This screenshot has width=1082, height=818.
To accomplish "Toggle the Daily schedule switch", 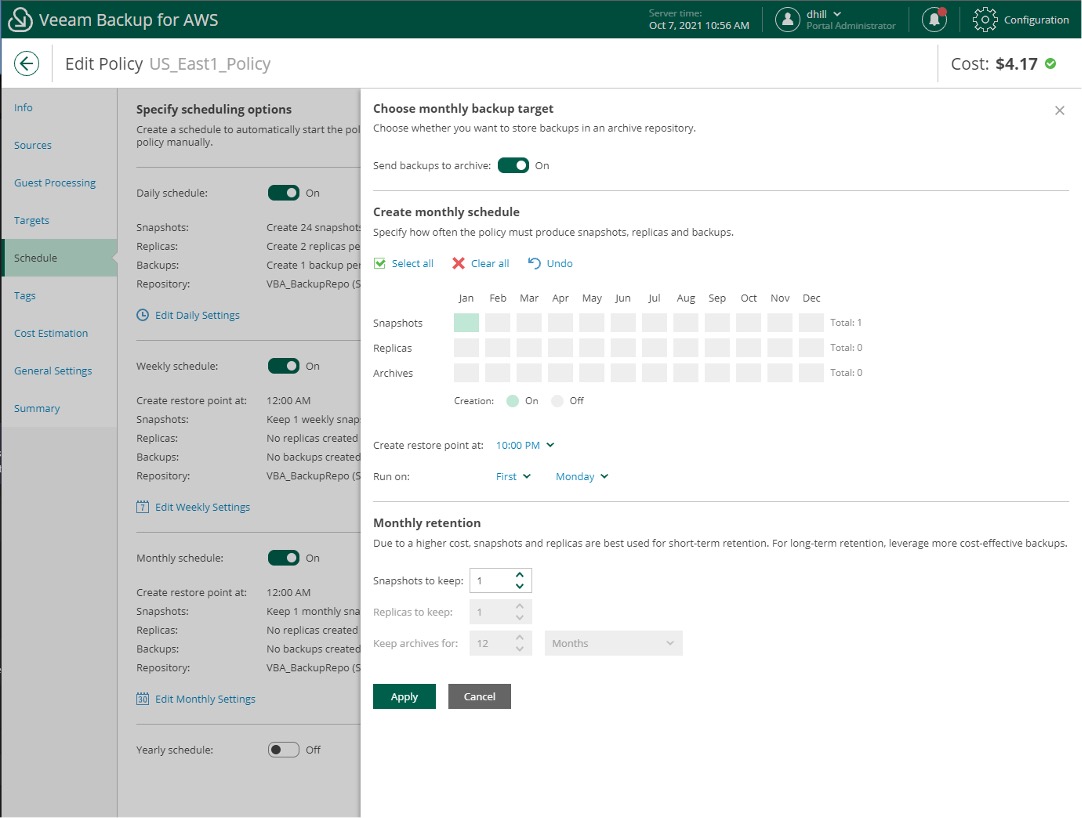I will 283,193.
